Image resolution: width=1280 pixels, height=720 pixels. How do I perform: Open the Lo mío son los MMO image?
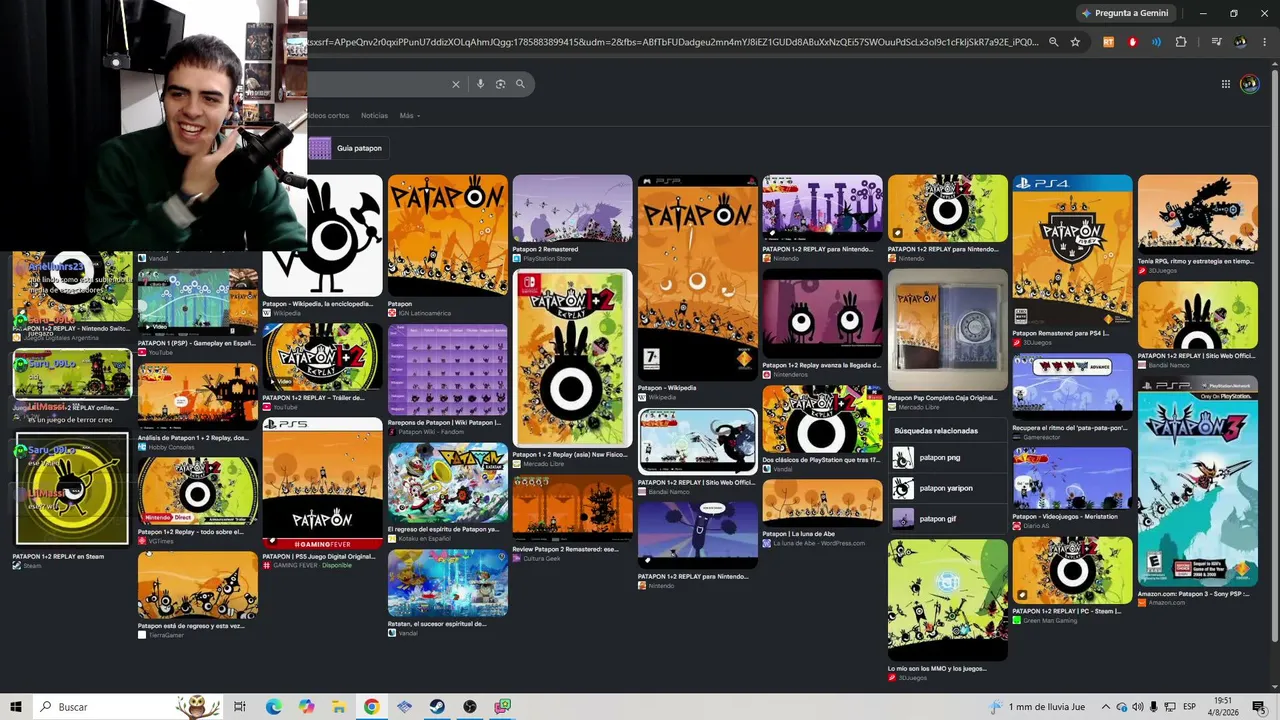point(947,600)
